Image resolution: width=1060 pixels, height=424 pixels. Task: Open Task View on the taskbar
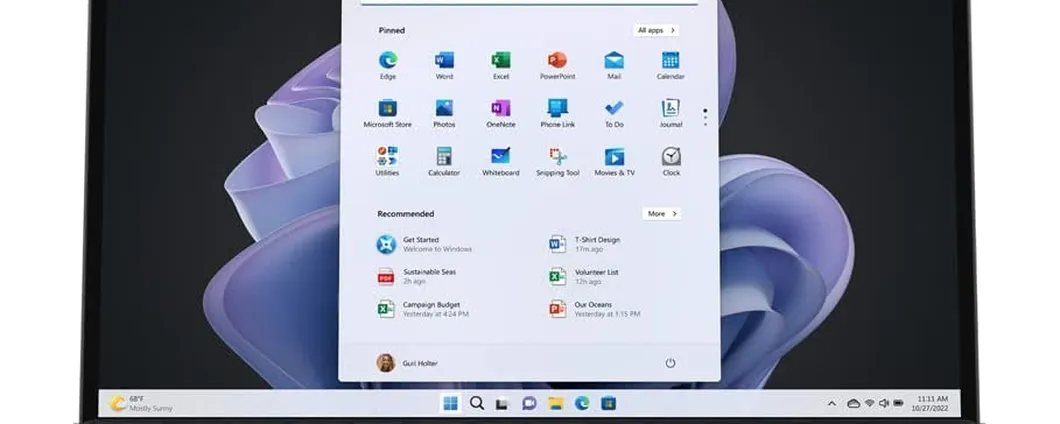502,404
